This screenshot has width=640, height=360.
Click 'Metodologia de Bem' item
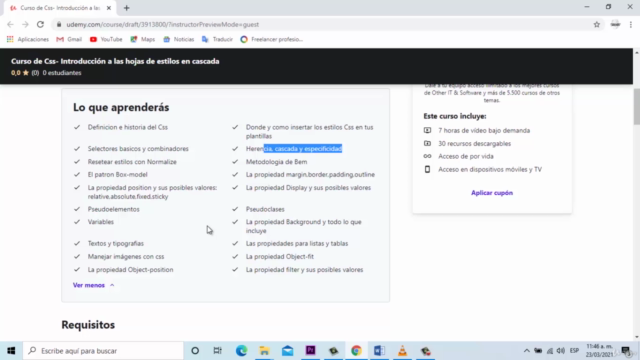tap(276, 162)
